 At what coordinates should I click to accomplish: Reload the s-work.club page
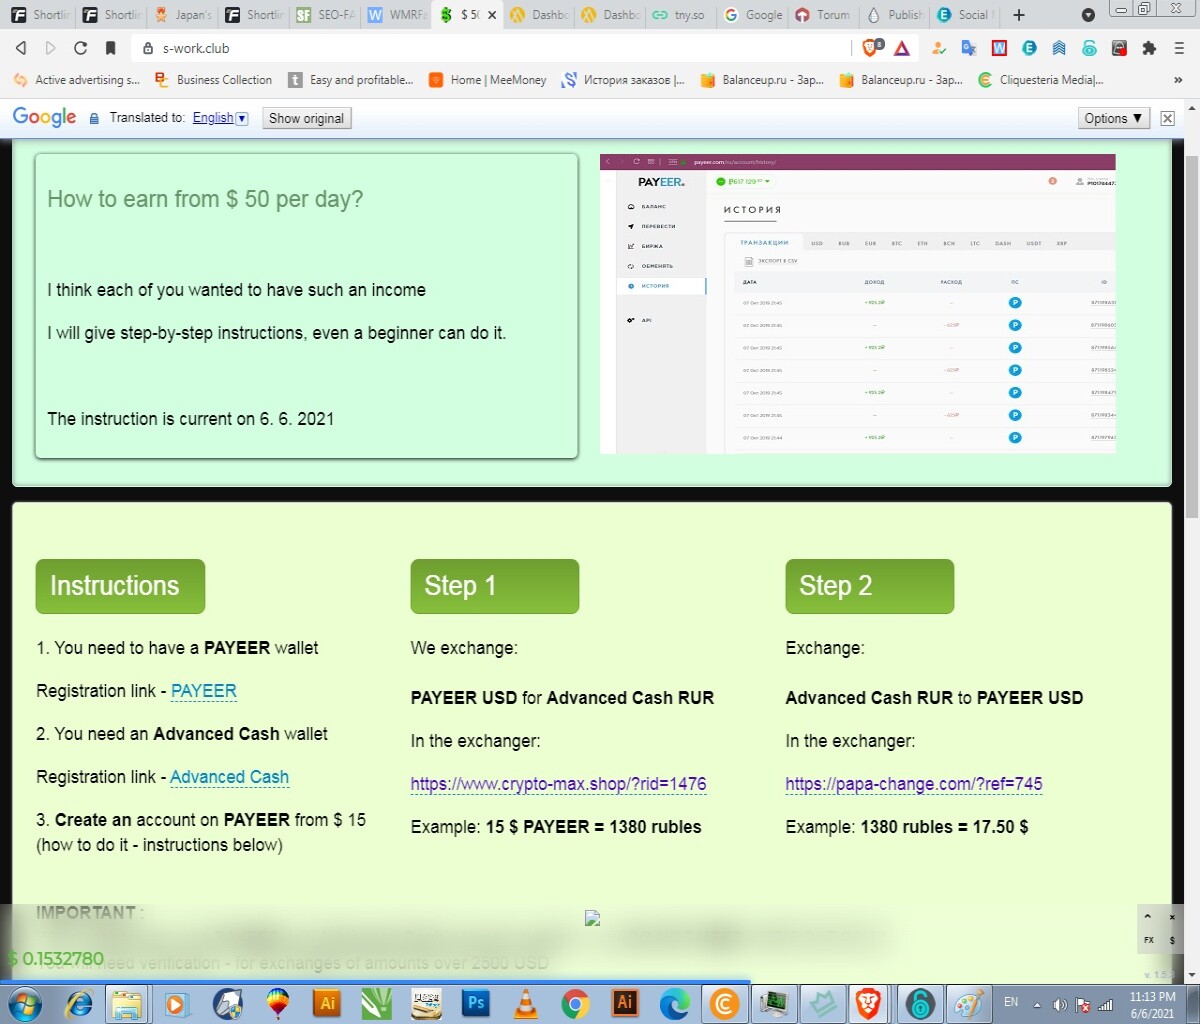(x=81, y=47)
